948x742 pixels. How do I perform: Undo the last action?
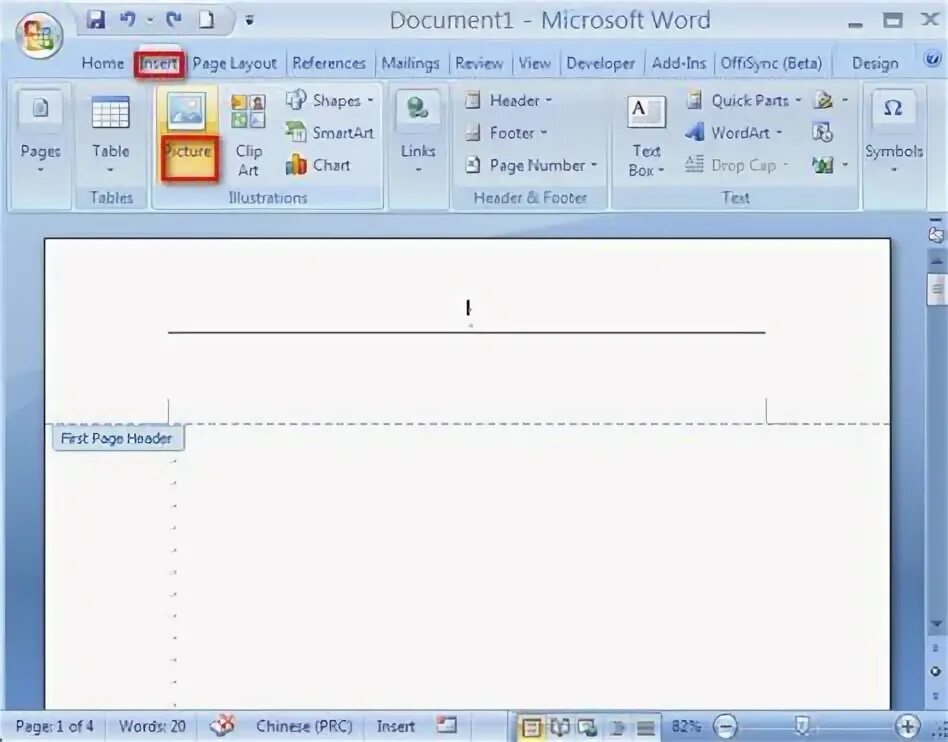click(x=128, y=19)
